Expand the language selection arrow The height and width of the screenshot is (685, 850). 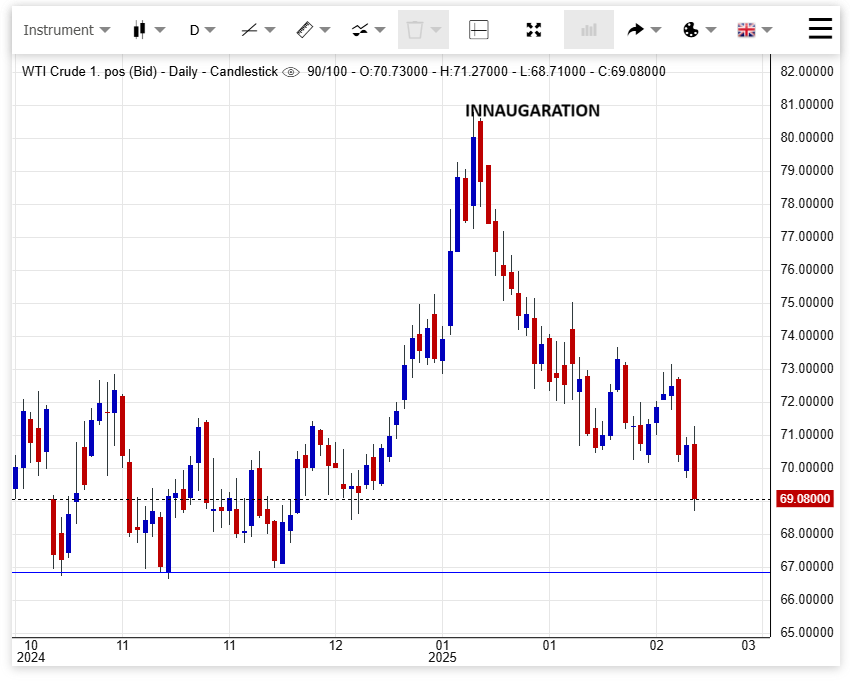click(767, 30)
